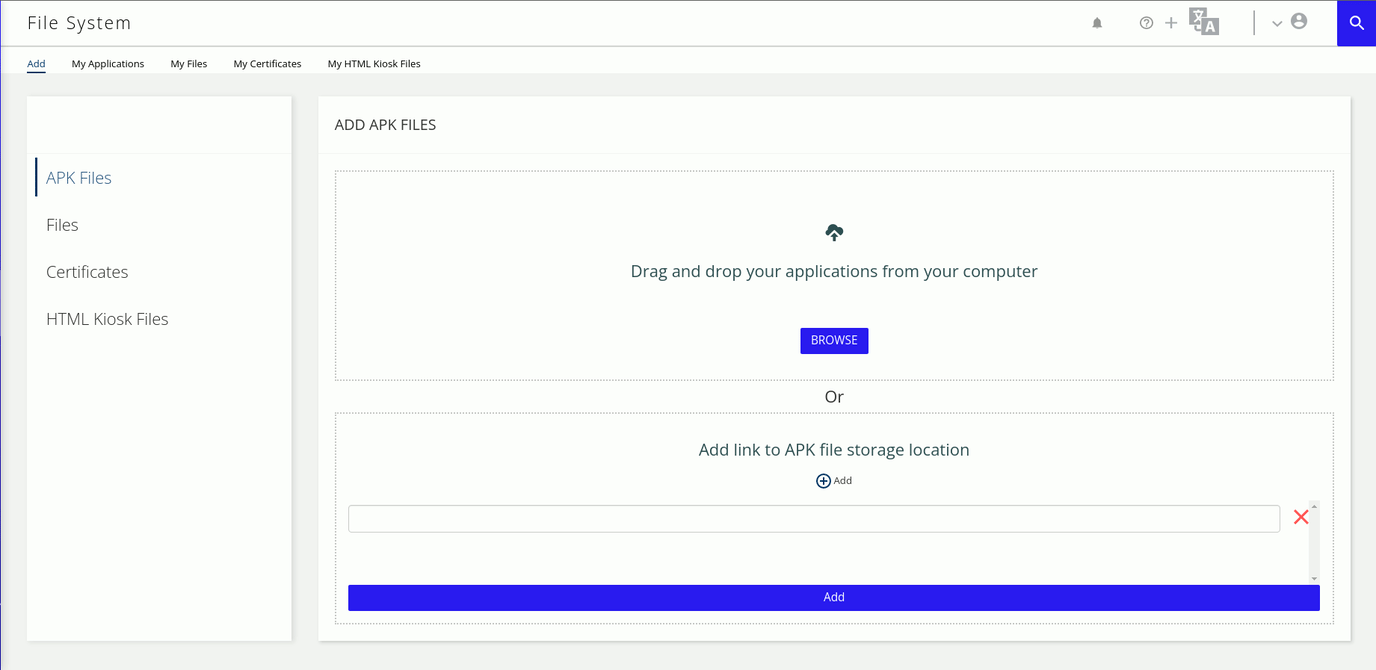
Task: Expand the account dropdown chevron
Action: coord(1277,23)
